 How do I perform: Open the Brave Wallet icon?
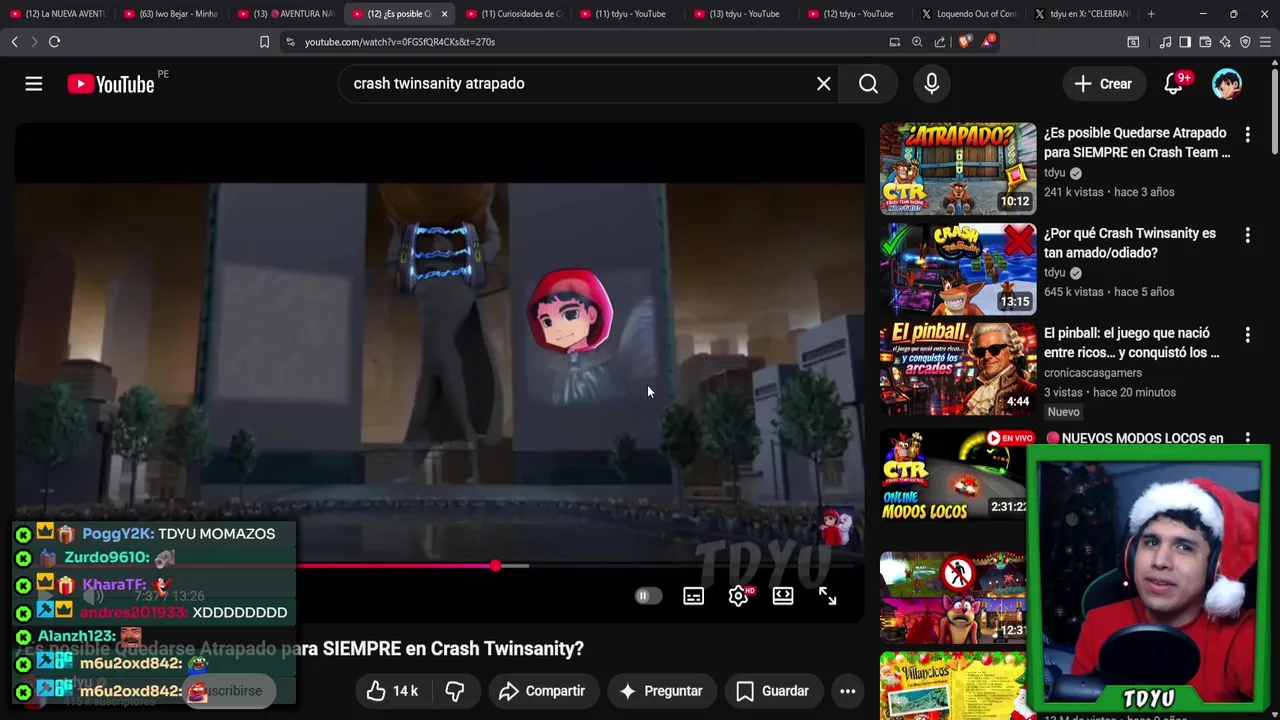tap(1205, 42)
